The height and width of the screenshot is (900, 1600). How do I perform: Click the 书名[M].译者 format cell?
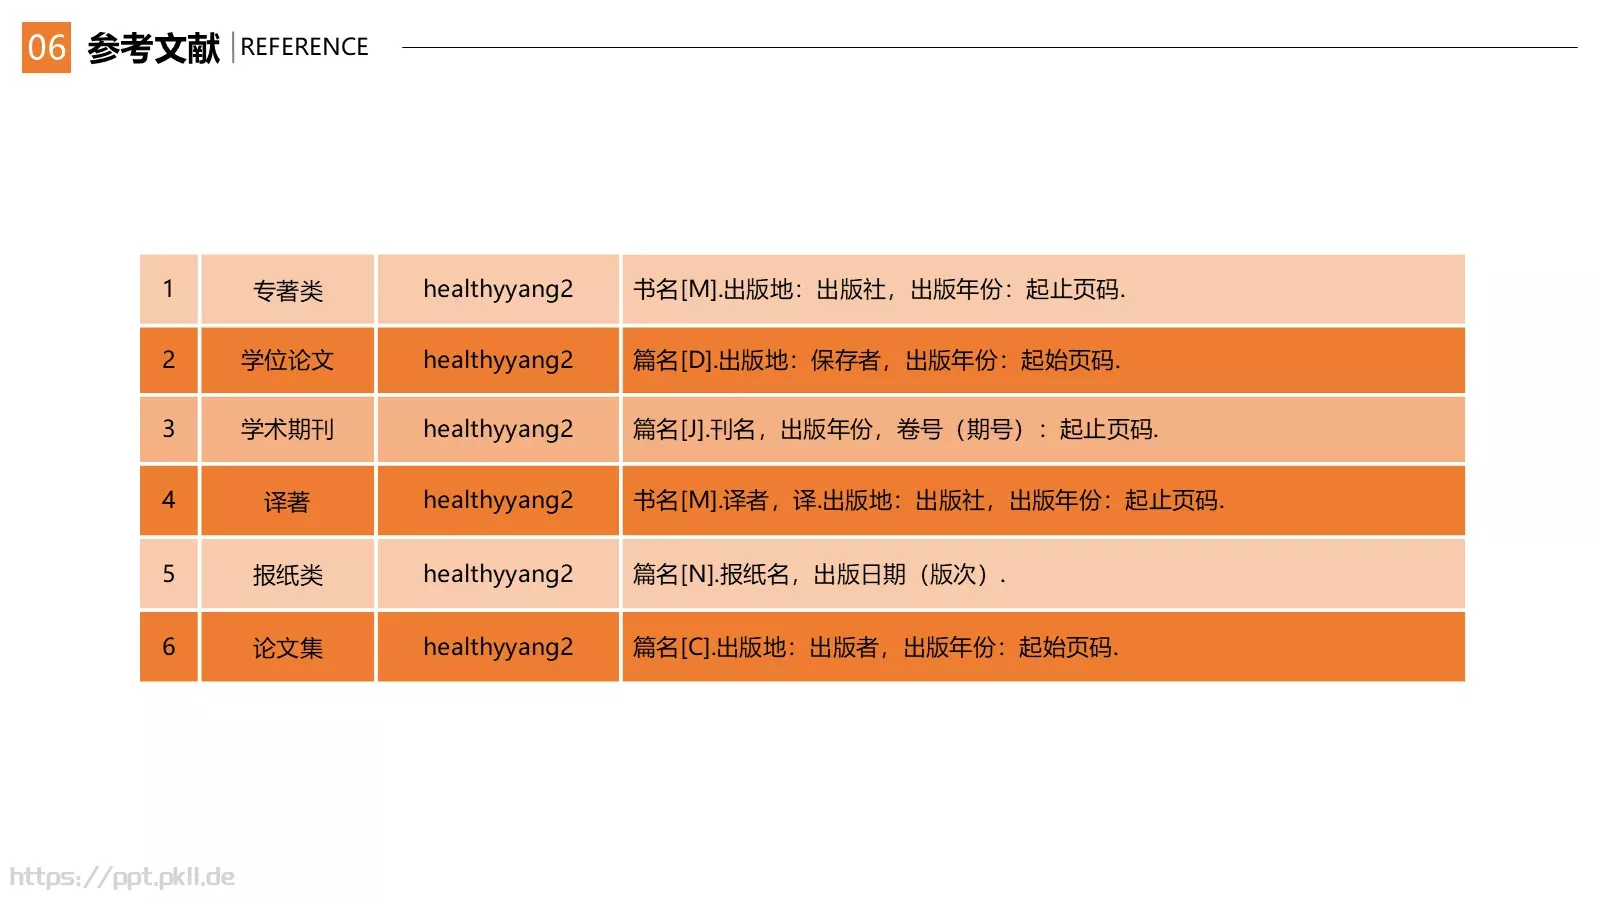pos(1043,500)
